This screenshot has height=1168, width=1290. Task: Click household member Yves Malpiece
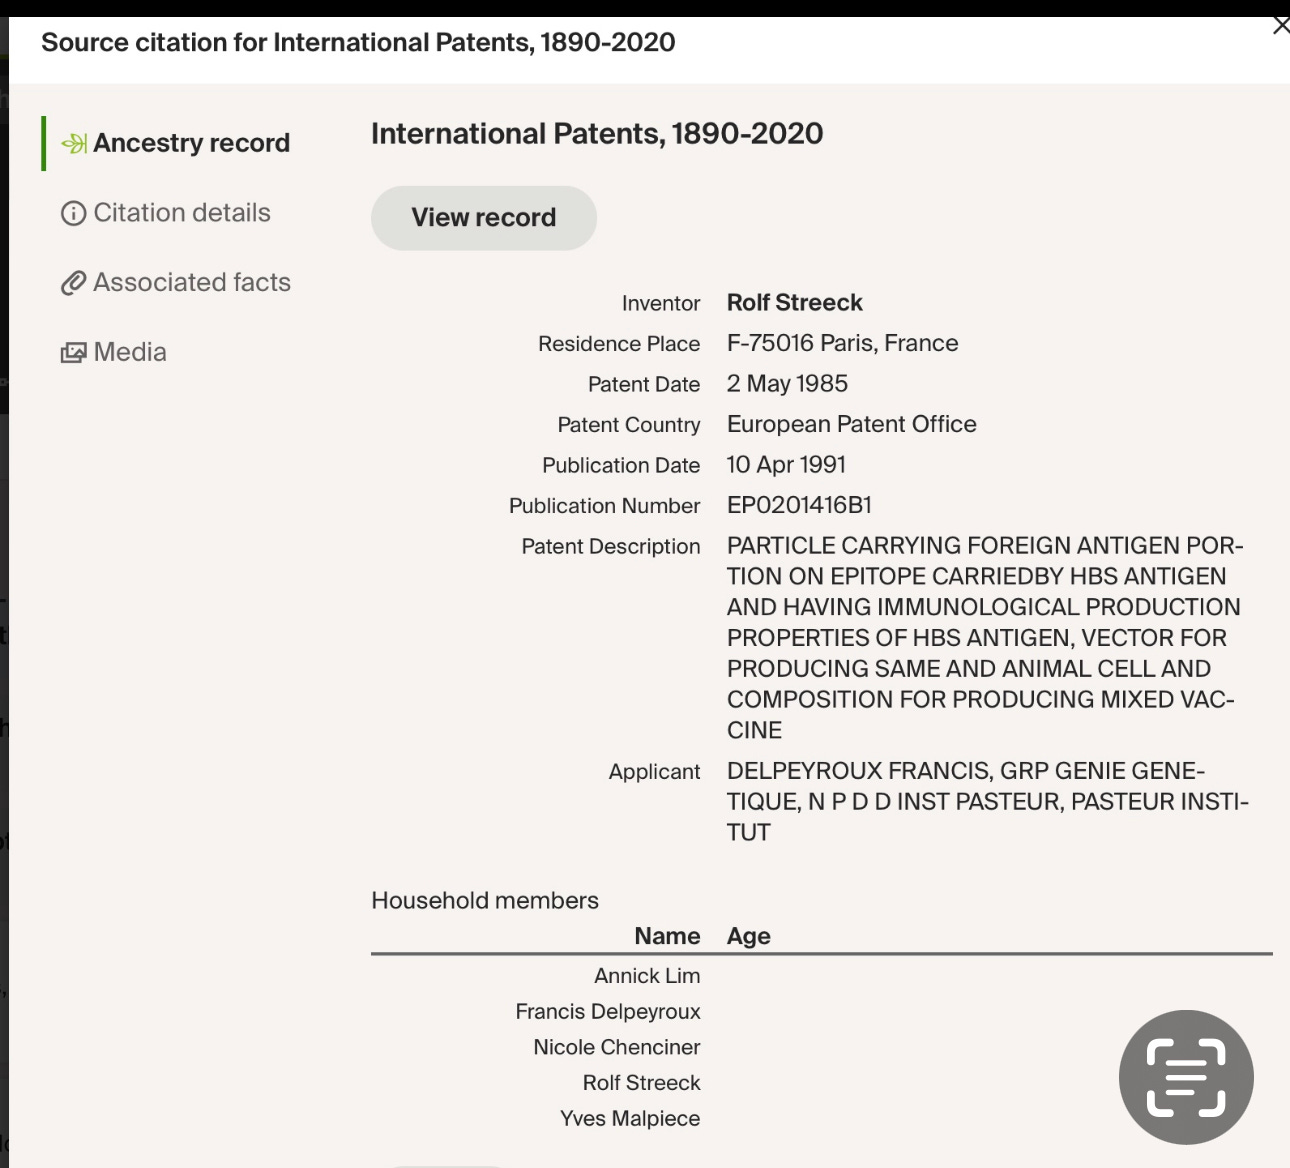coord(630,1119)
